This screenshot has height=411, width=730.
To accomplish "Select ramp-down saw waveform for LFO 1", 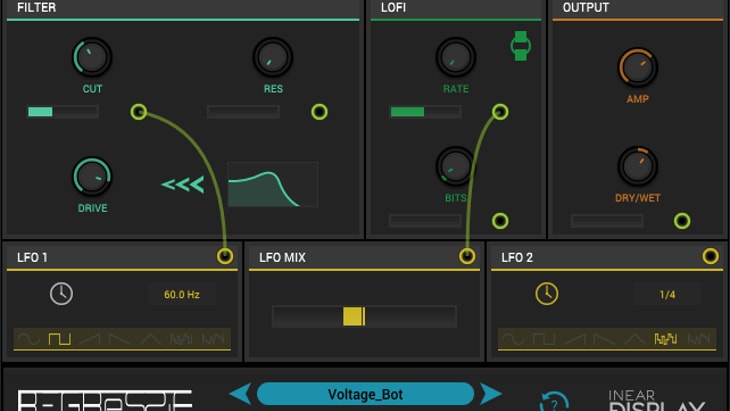I will (x=119, y=339).
